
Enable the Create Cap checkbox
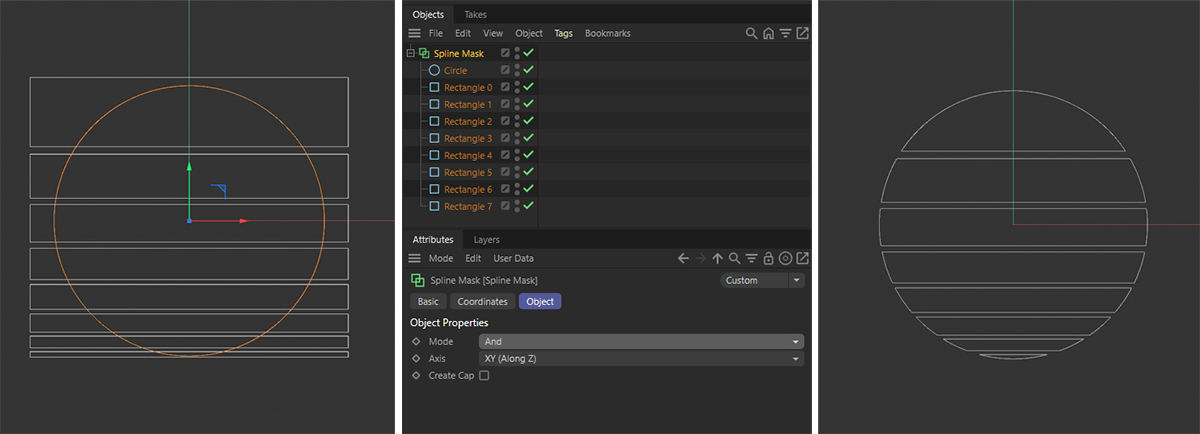coord(484,375)
